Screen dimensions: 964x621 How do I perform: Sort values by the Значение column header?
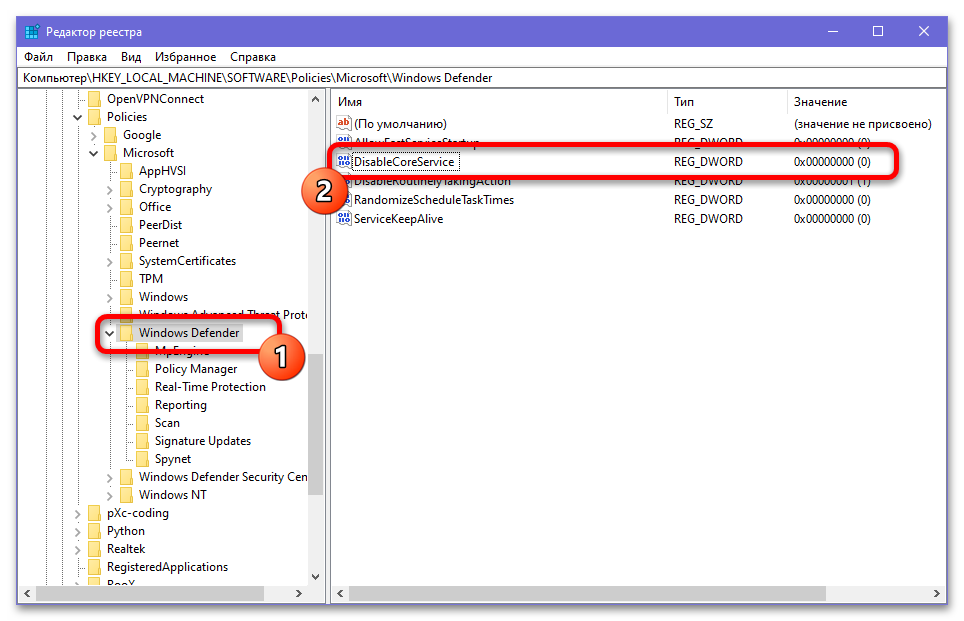[865, 102]
